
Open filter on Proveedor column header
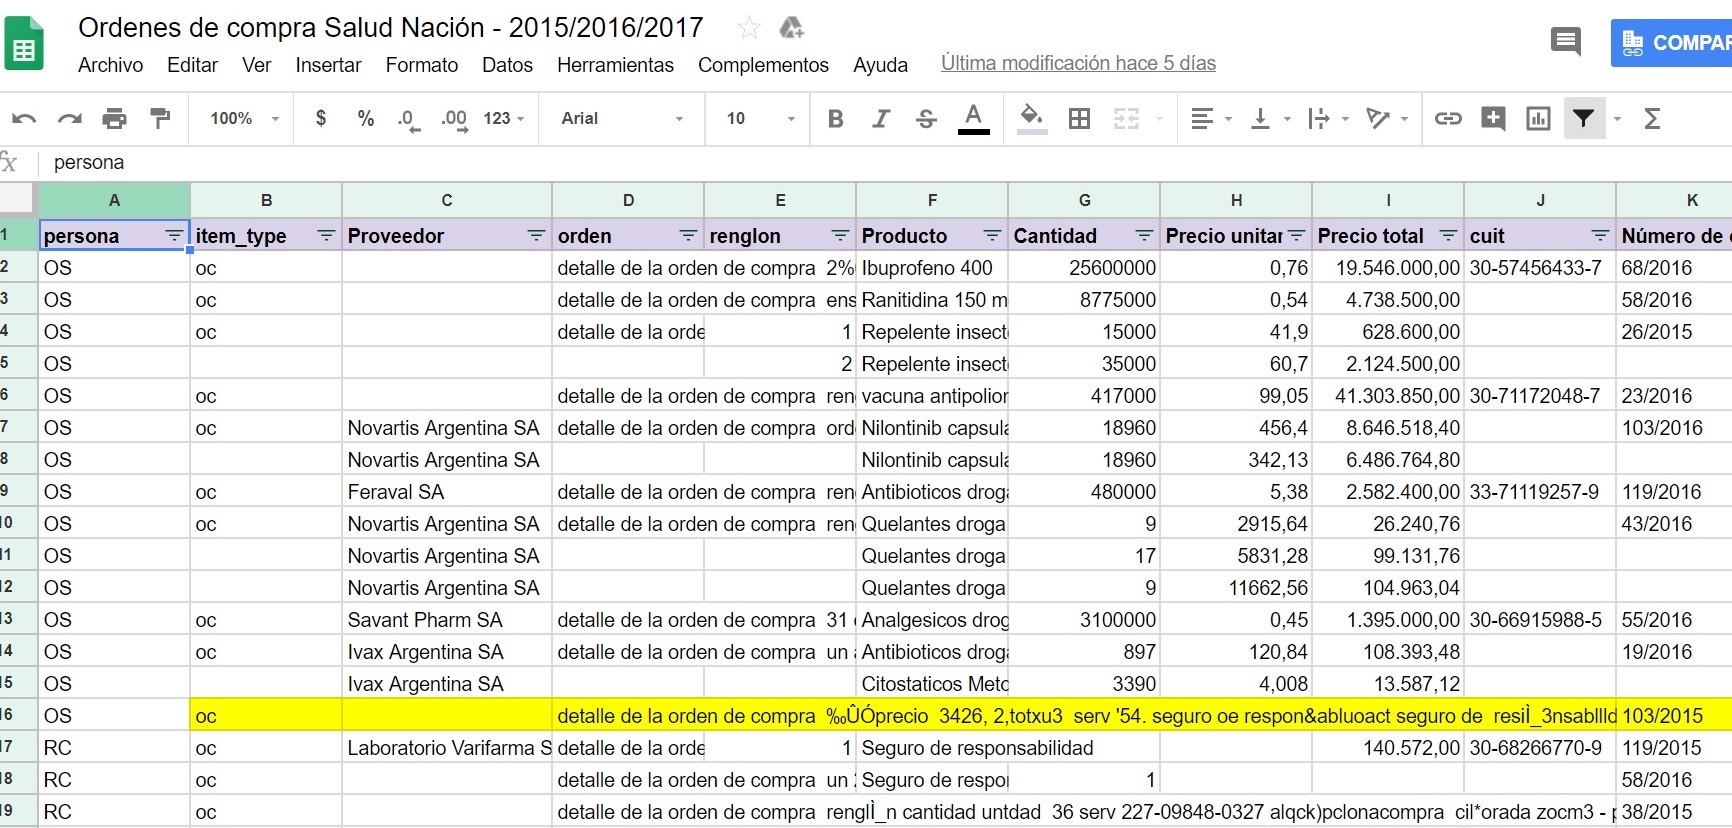pyautogui.click(x=536, y=236)
